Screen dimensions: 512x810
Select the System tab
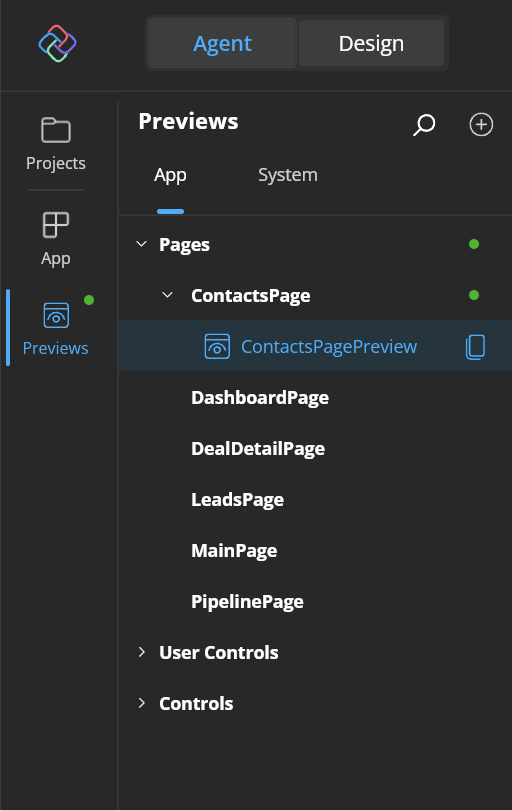(288, 175)
